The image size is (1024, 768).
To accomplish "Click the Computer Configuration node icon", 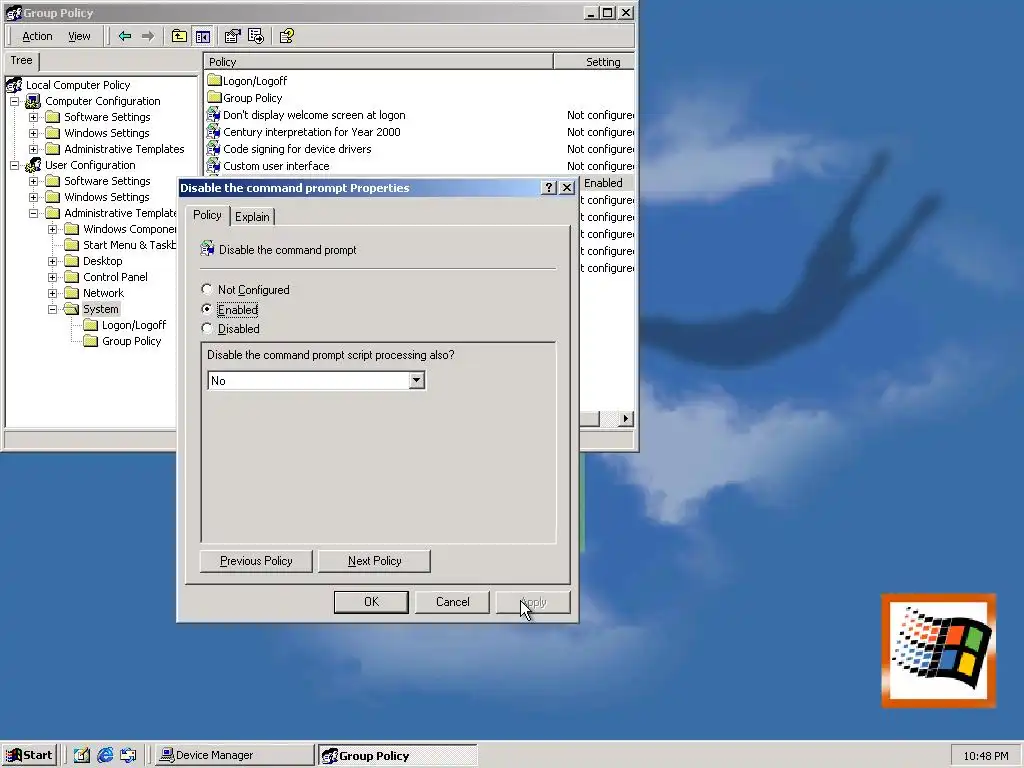I will point(33,101).
